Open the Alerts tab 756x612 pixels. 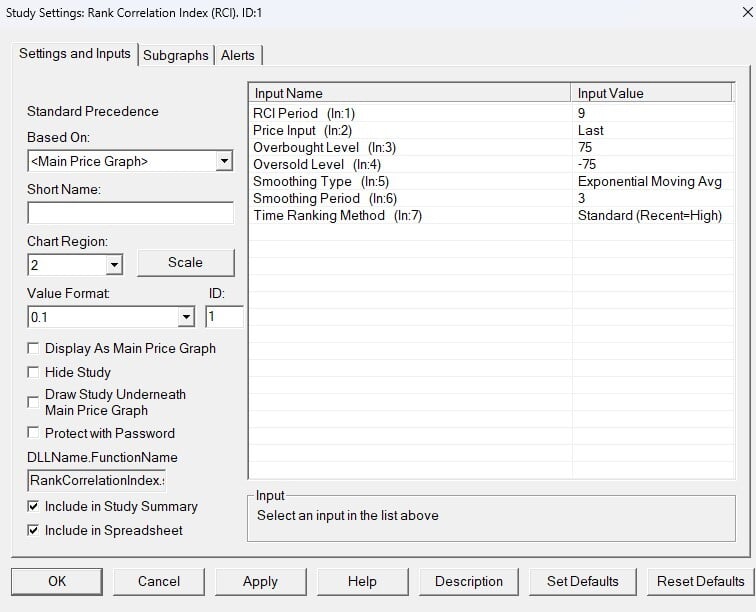click(238, 55)
